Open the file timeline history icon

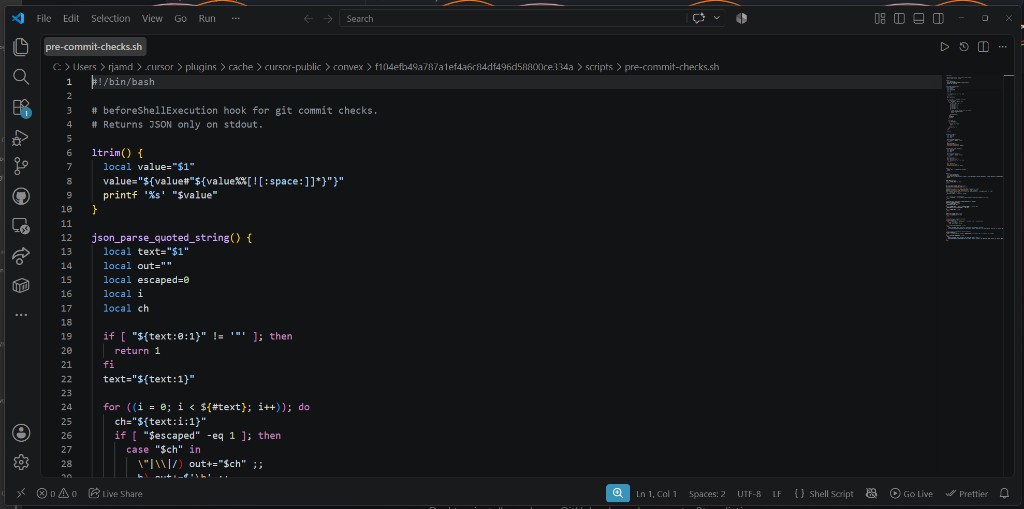(x=963, y=46)
